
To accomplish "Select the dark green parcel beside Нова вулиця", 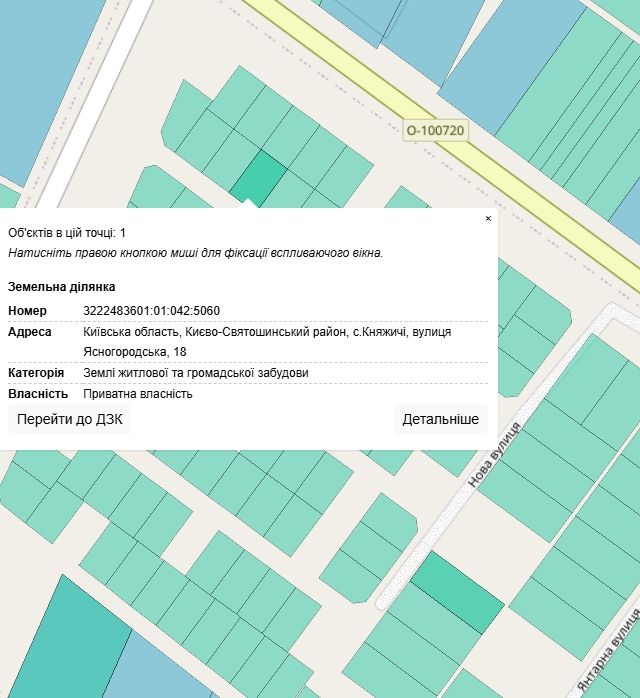I will [457, 591].
